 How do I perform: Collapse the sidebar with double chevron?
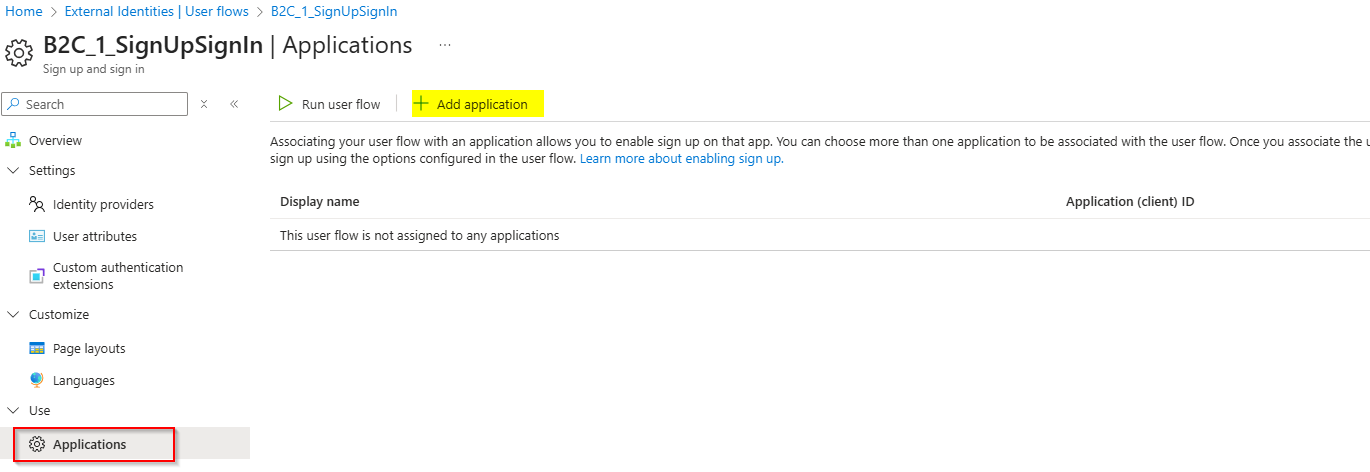click(234, 104)
